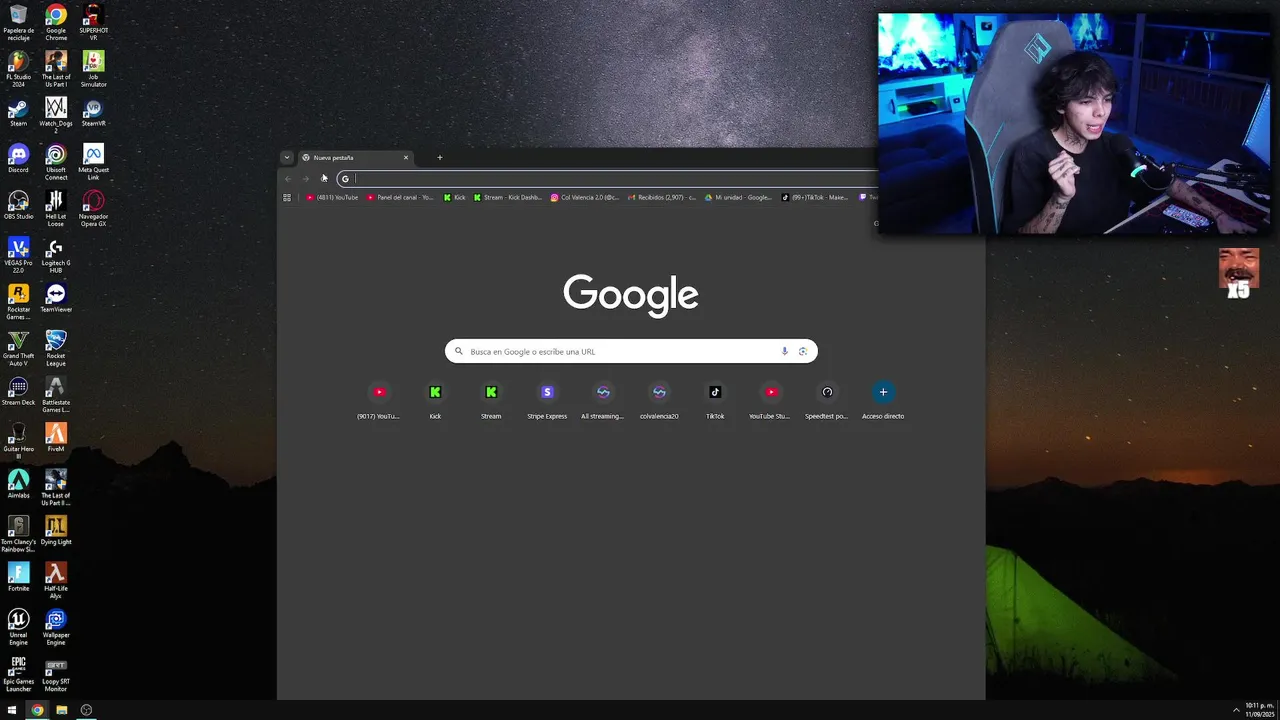This screenshot has width=1280, height=720.
Task: Open a new tab with the plus button
Action: pos(439,157)
